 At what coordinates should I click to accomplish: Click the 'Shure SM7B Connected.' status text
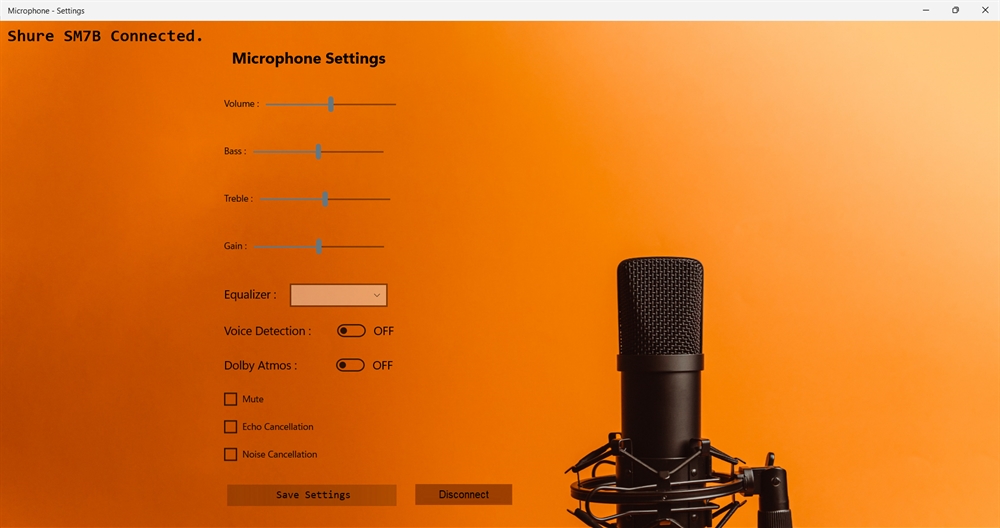105,36
